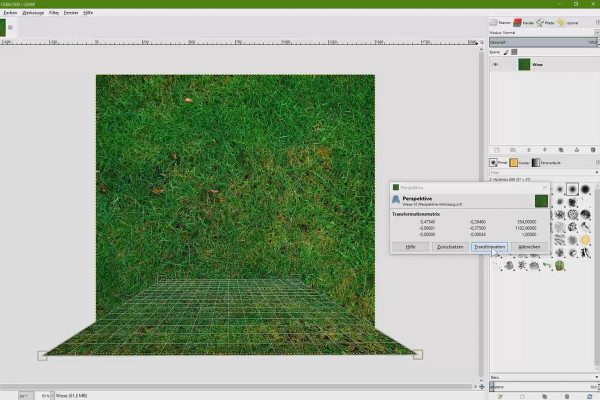Switch to the Pfade tab
The width and height of the screenshot is (600, 400).
[545, 23]
